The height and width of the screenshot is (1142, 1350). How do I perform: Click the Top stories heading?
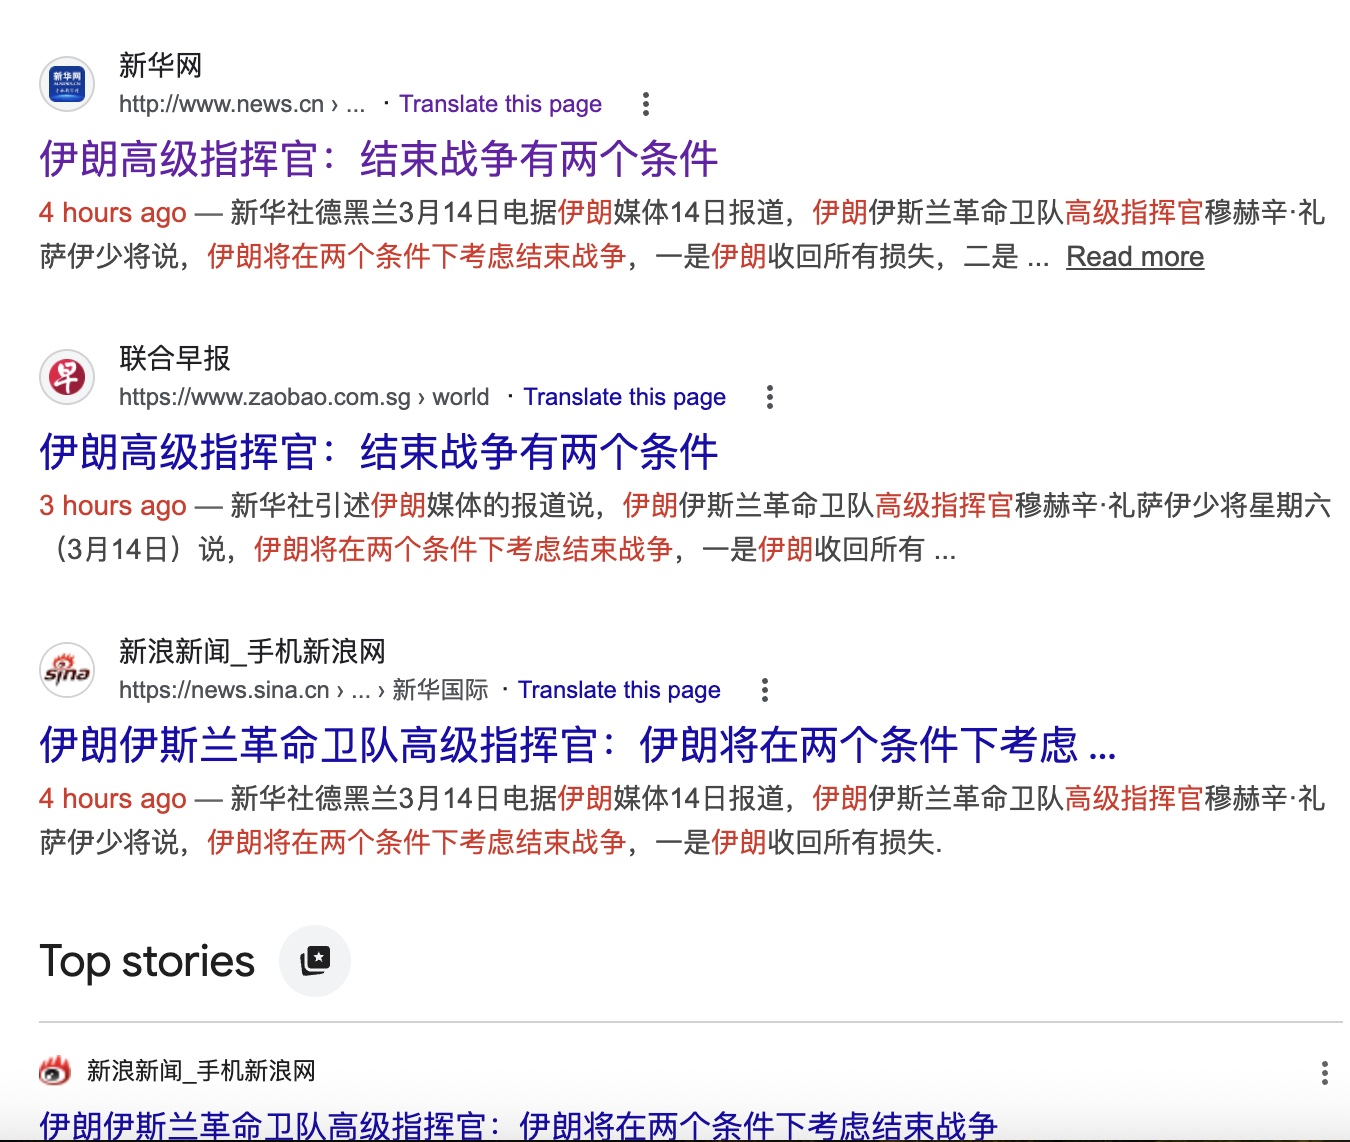pyautogui.click(x=147, y=961)
